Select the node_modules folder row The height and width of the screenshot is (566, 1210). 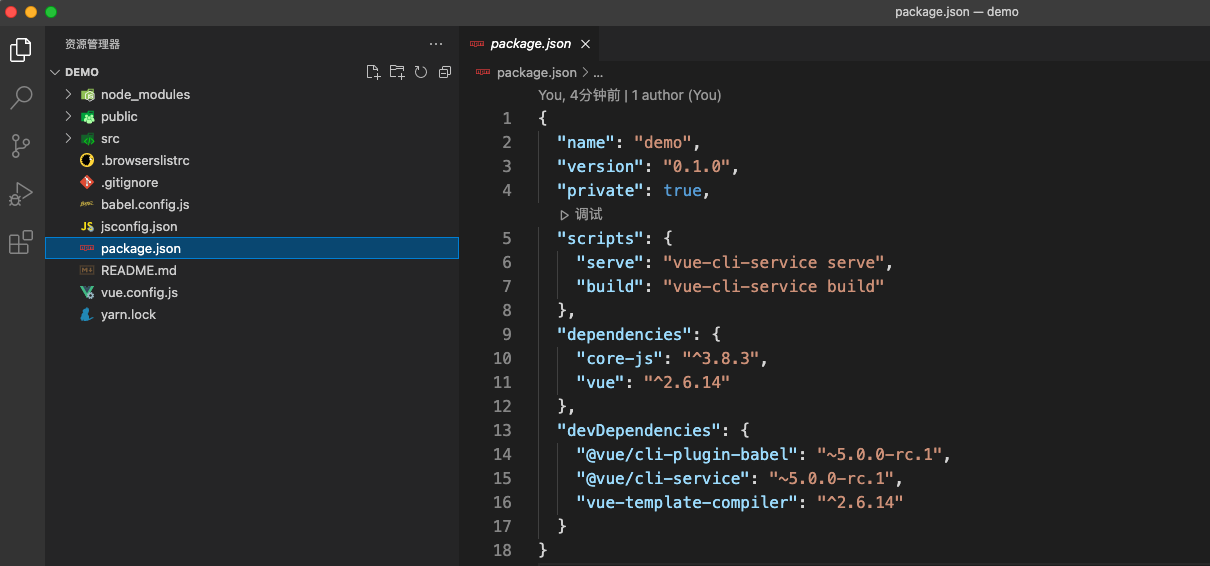pyautogui.click(x=252, y=94)
